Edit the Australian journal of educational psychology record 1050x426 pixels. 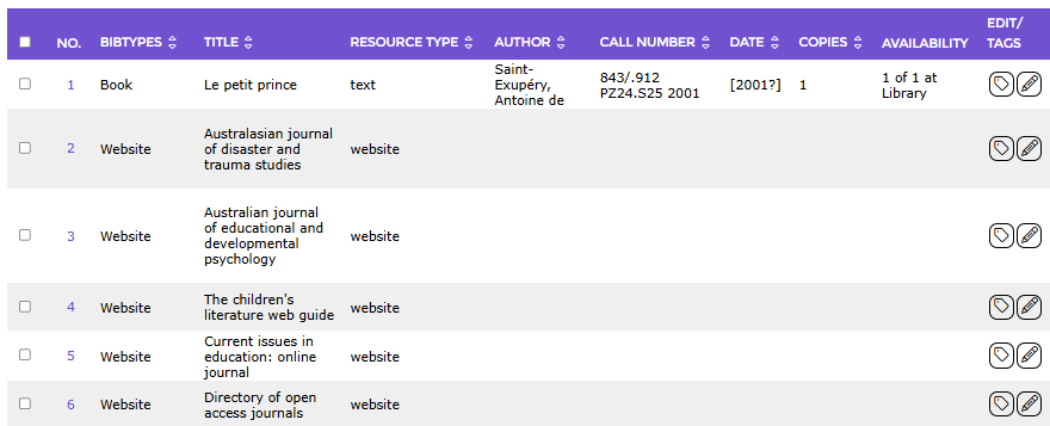point(1029,236)
